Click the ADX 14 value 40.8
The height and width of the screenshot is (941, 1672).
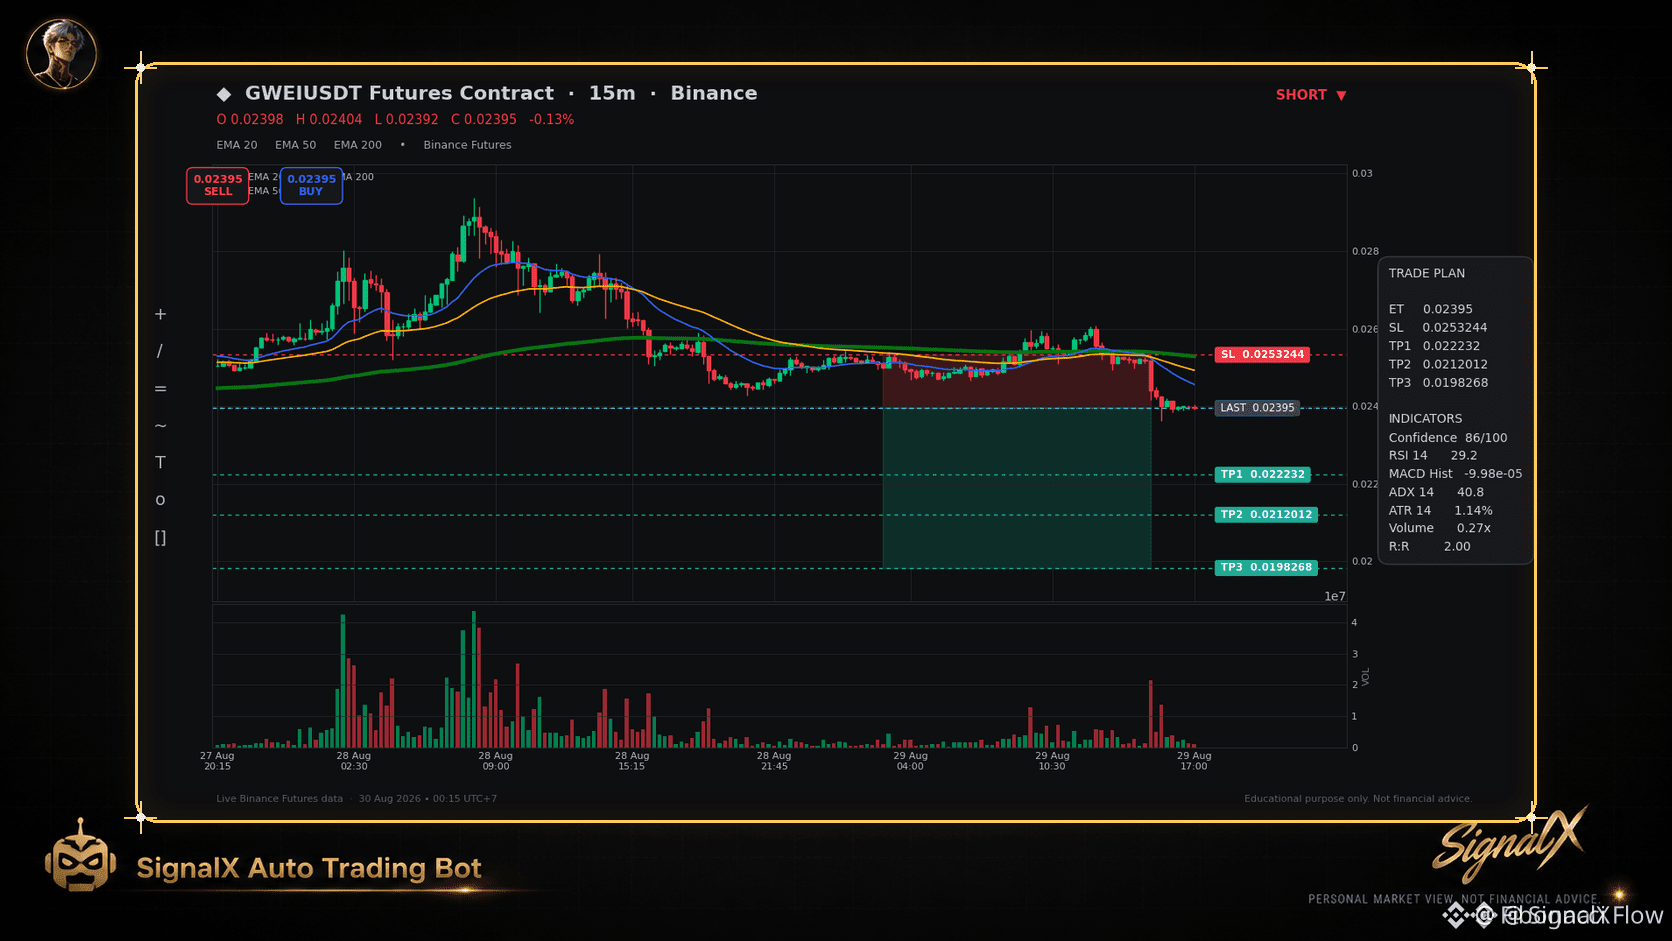tap(1470, 492)
